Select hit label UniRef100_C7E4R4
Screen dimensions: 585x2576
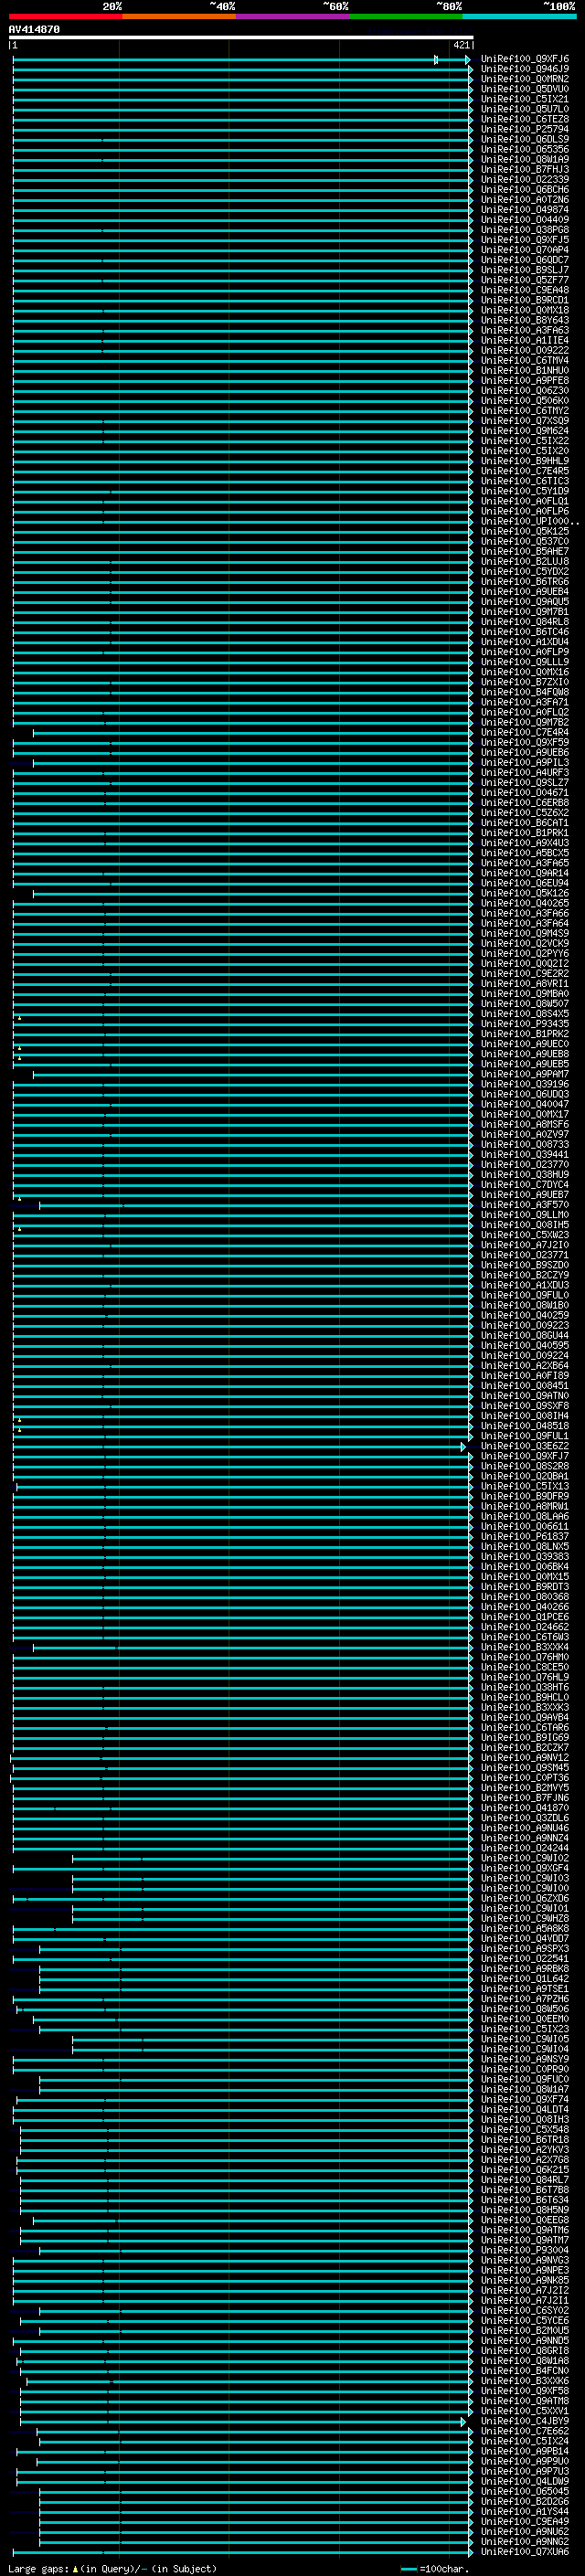(x=525, y=732)
